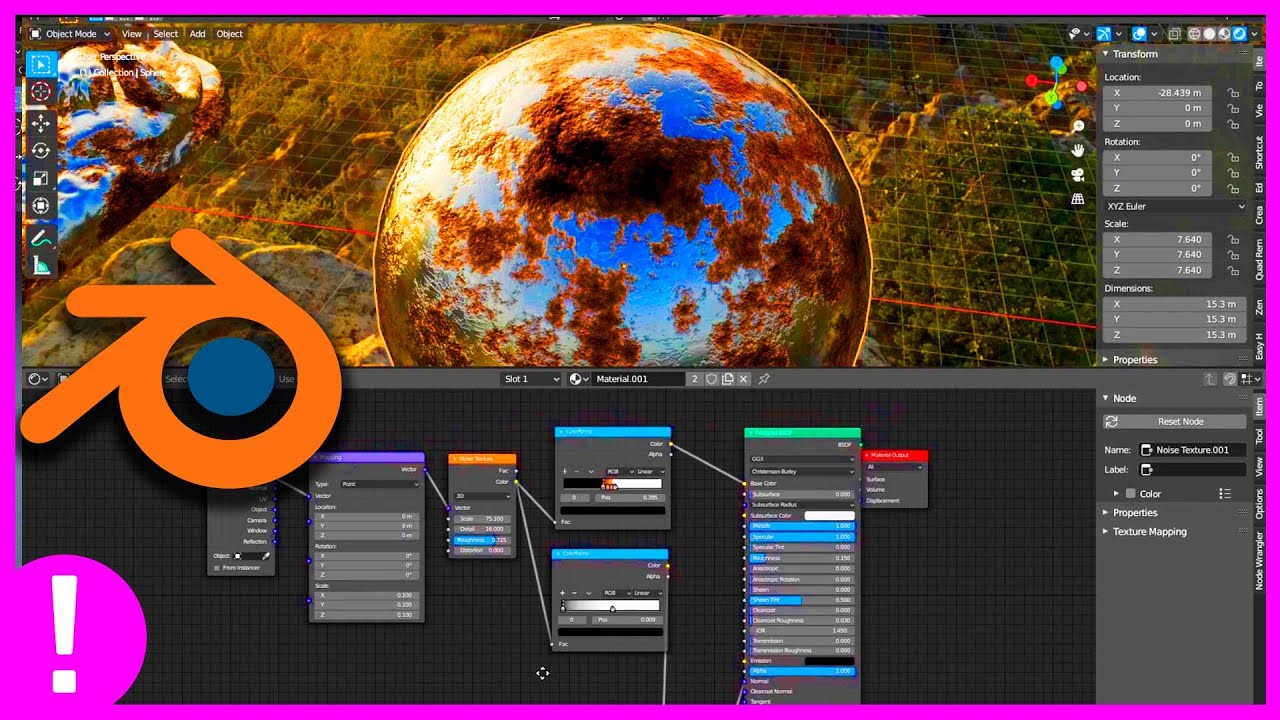The height and width of the screenshot is (720, 1280).
Task: Open the Quad Rem sidebar tab
Action: (x=1259, y=259)
